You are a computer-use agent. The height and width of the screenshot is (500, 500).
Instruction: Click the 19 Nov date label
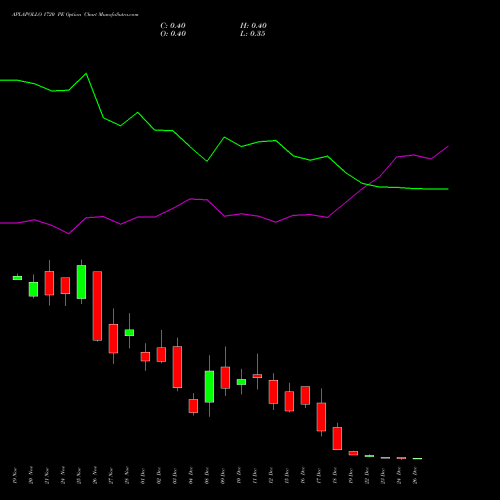click(x=15, y=476)
